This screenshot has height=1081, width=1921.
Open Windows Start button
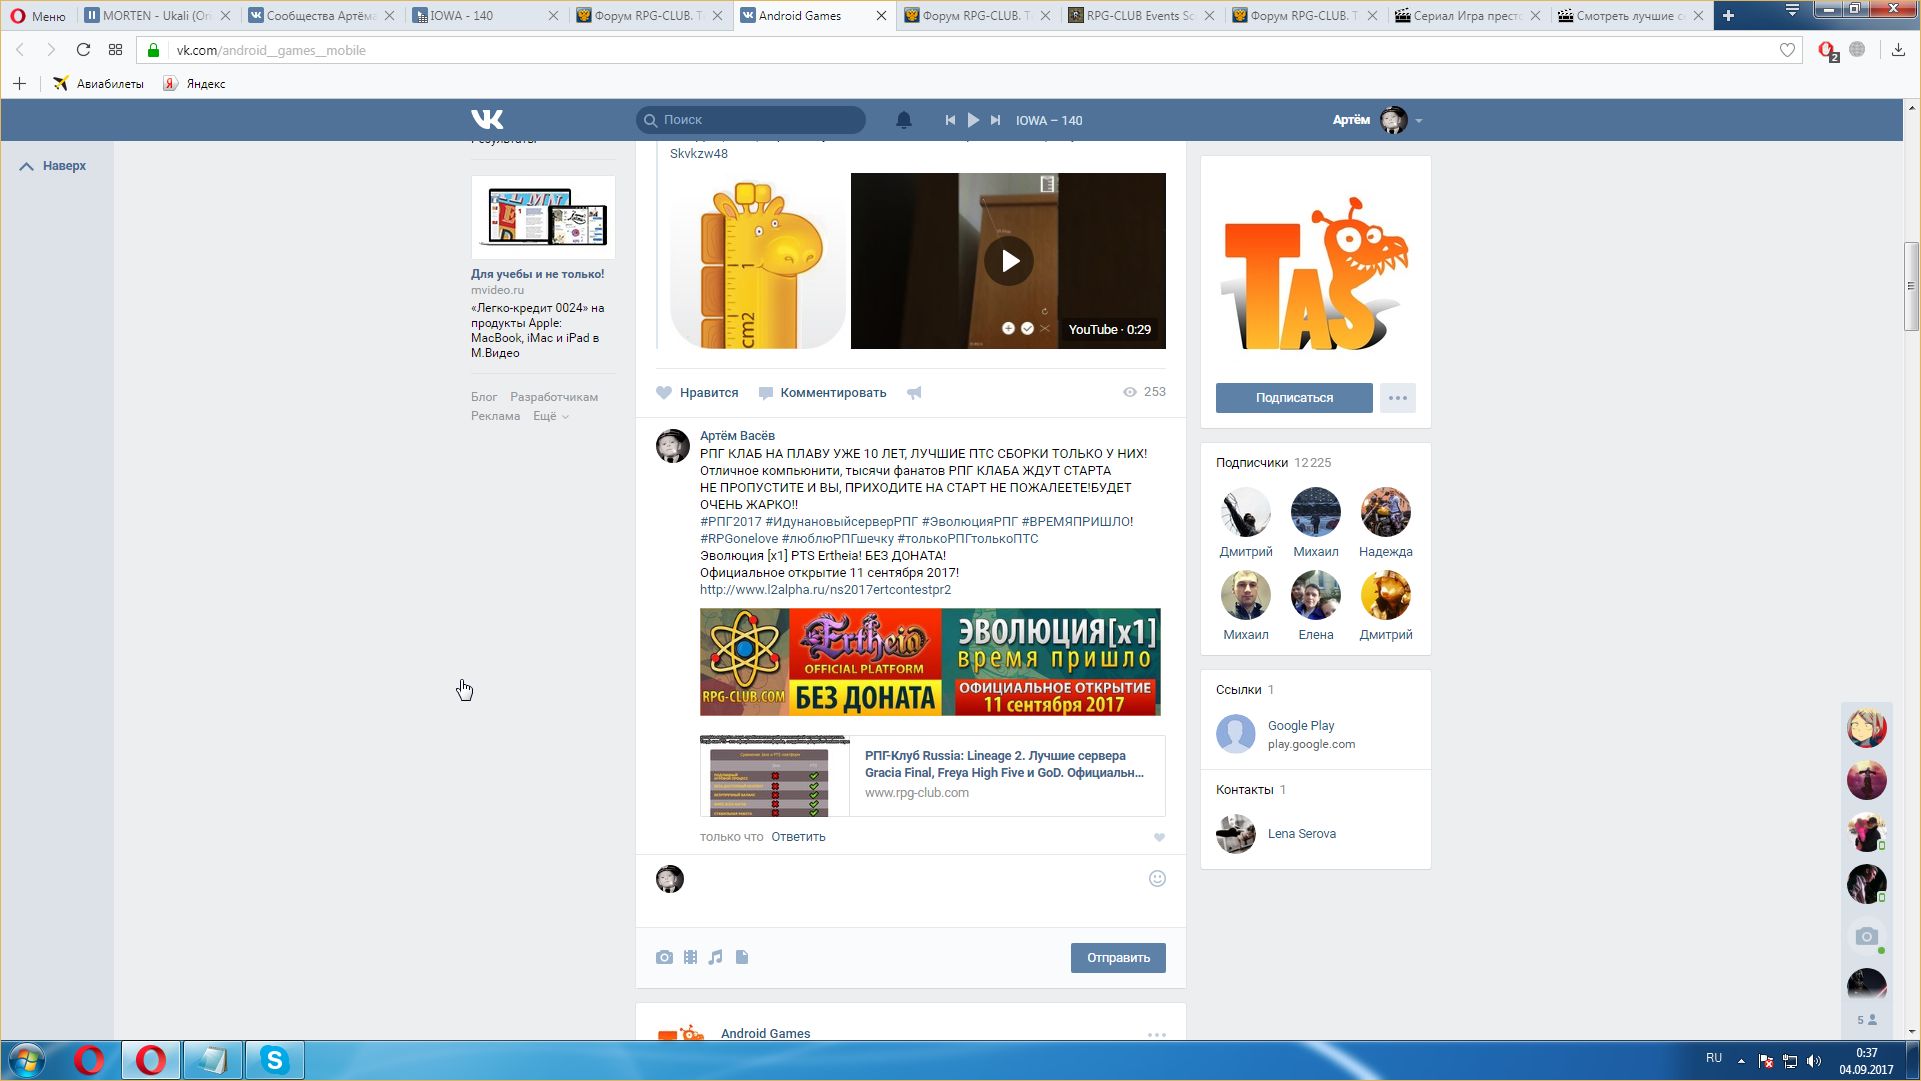pyautogui.click(x=26, y=1060)
